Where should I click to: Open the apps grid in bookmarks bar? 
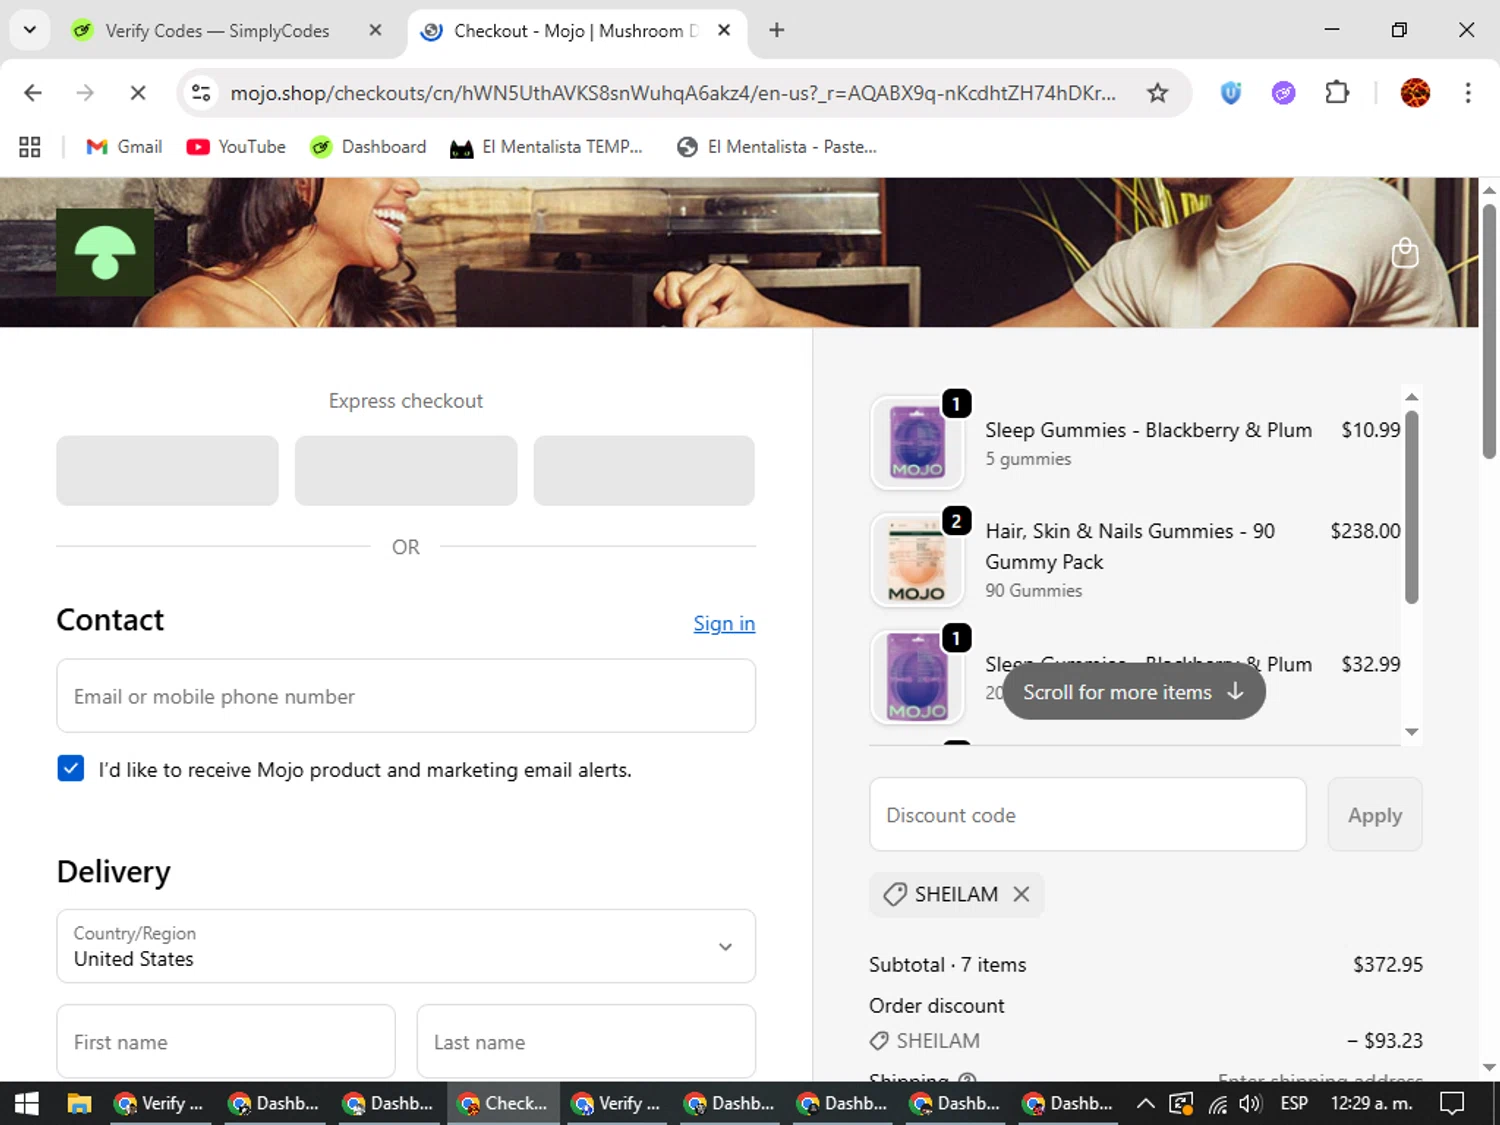pos(30,147)
